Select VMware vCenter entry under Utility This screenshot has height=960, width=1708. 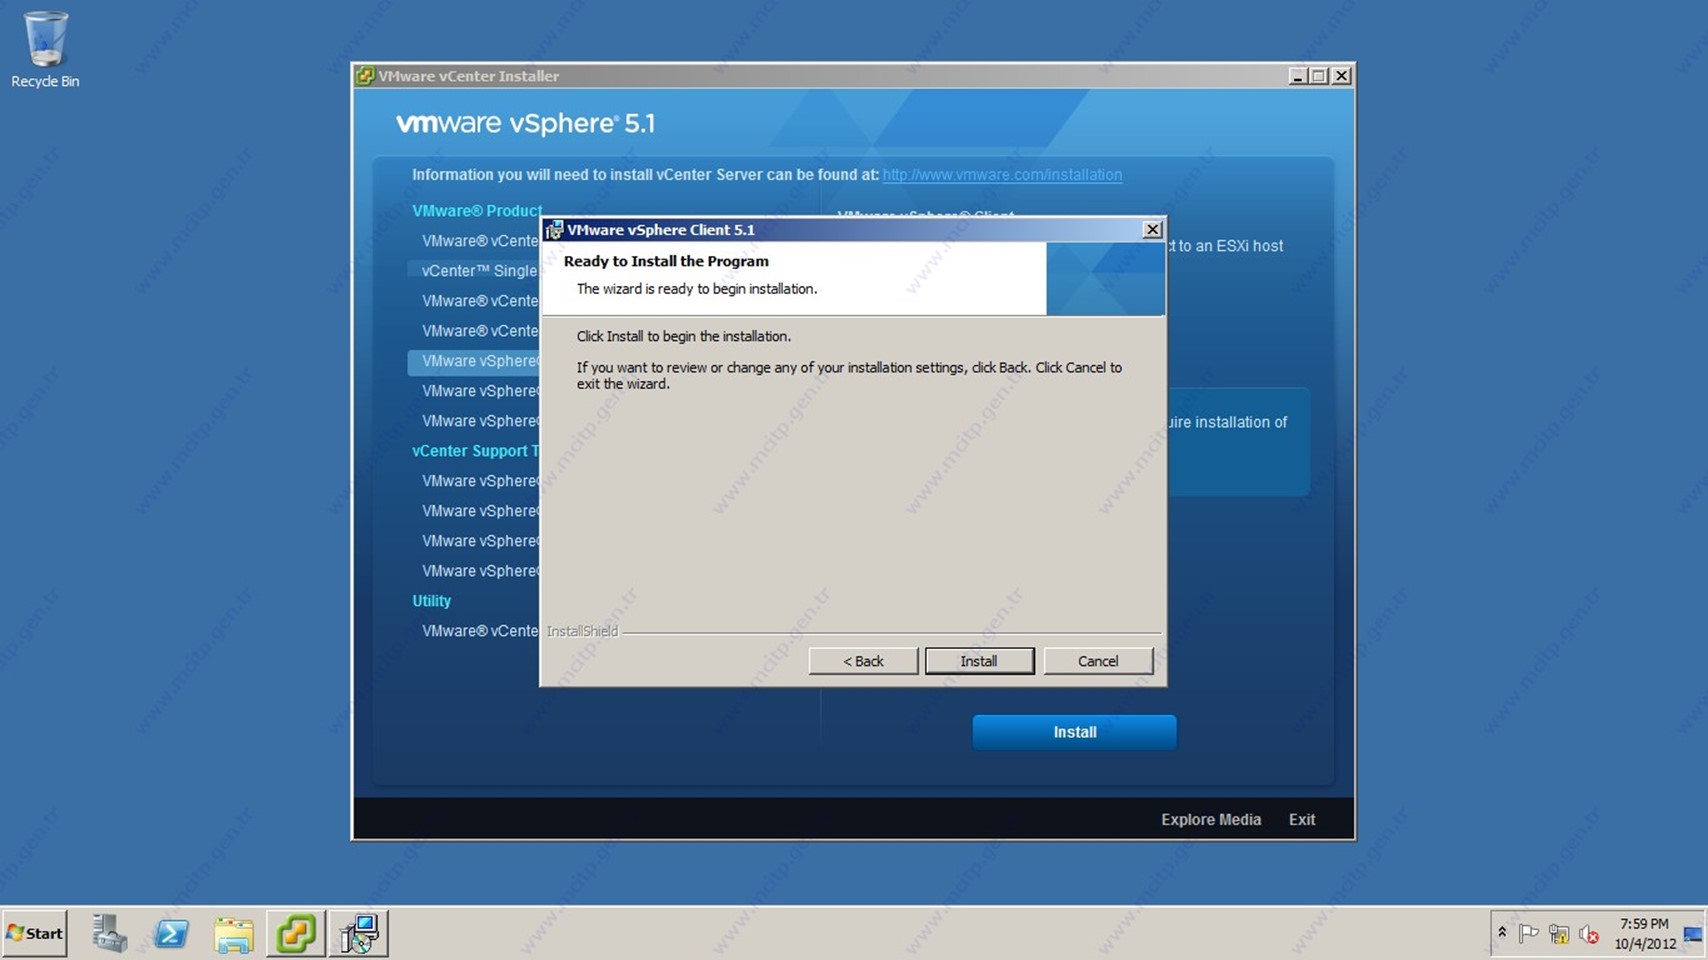(480, 631)
